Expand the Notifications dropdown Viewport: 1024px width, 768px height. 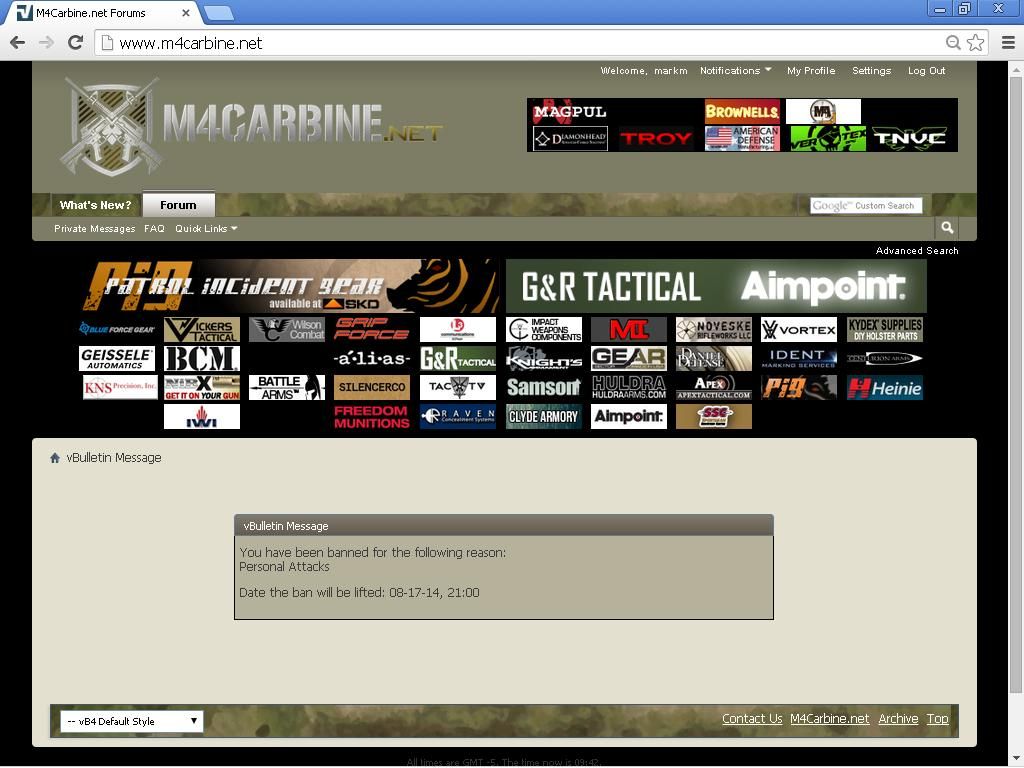pos(735,71)
